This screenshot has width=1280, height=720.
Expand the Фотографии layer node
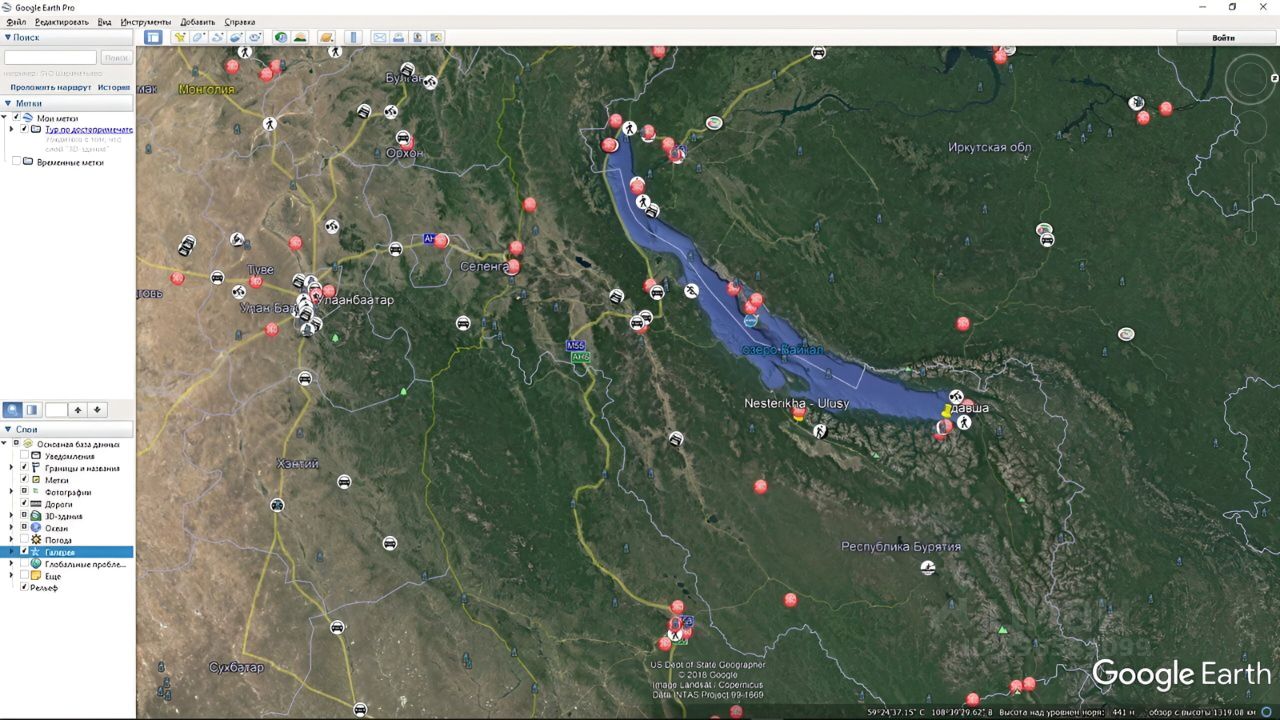(x=12, y=492)
